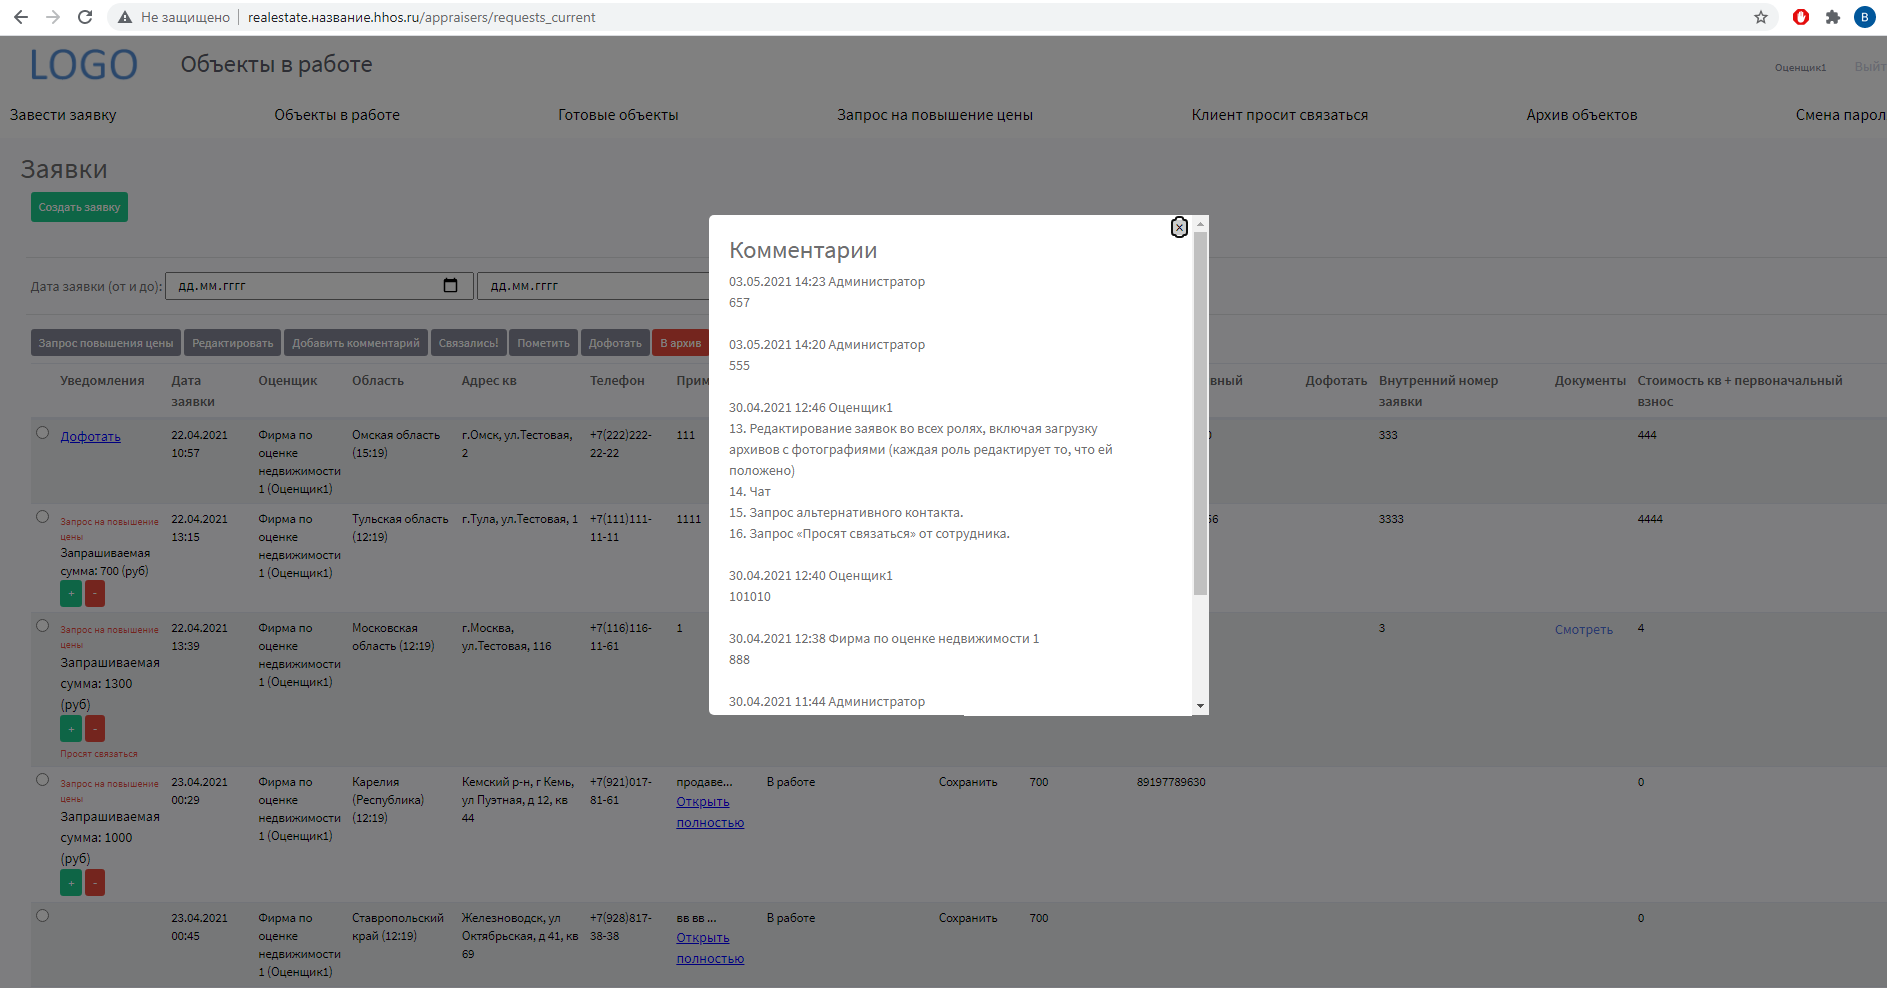
Task: Reject the 700 руб price increase with red minus
Action: coord(95,594)
